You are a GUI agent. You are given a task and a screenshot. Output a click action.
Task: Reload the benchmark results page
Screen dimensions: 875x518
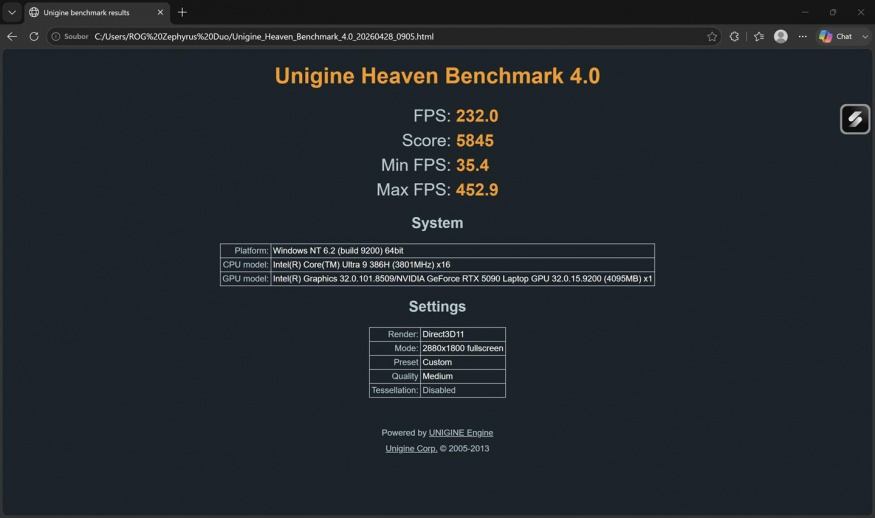pyautogui.click(x=34, y=36)
